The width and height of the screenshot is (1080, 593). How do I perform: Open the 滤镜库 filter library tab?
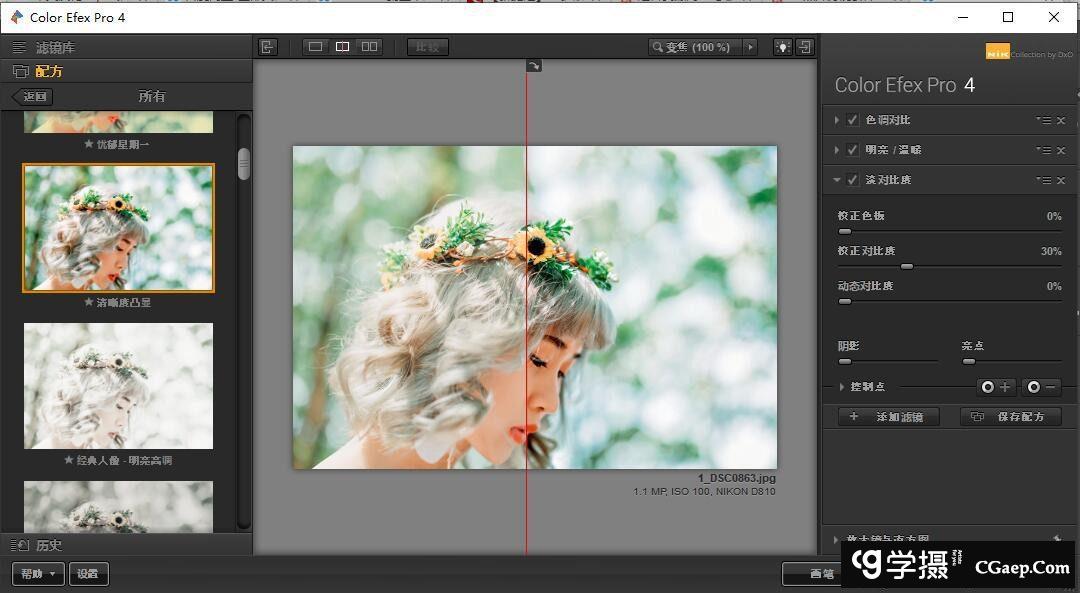pyautogui.click(x=55, y=47)
